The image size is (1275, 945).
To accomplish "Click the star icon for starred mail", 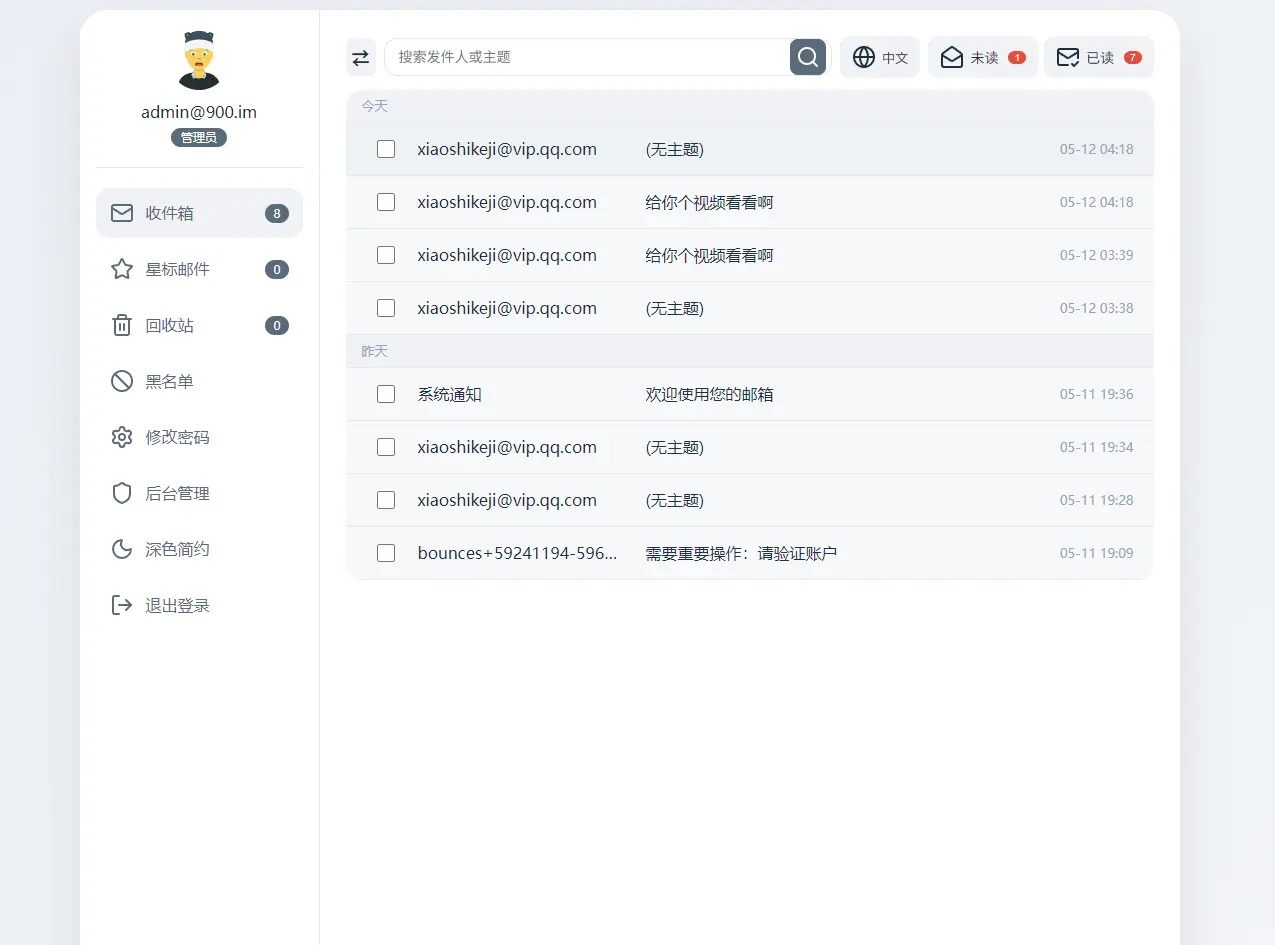I will 122,269.
